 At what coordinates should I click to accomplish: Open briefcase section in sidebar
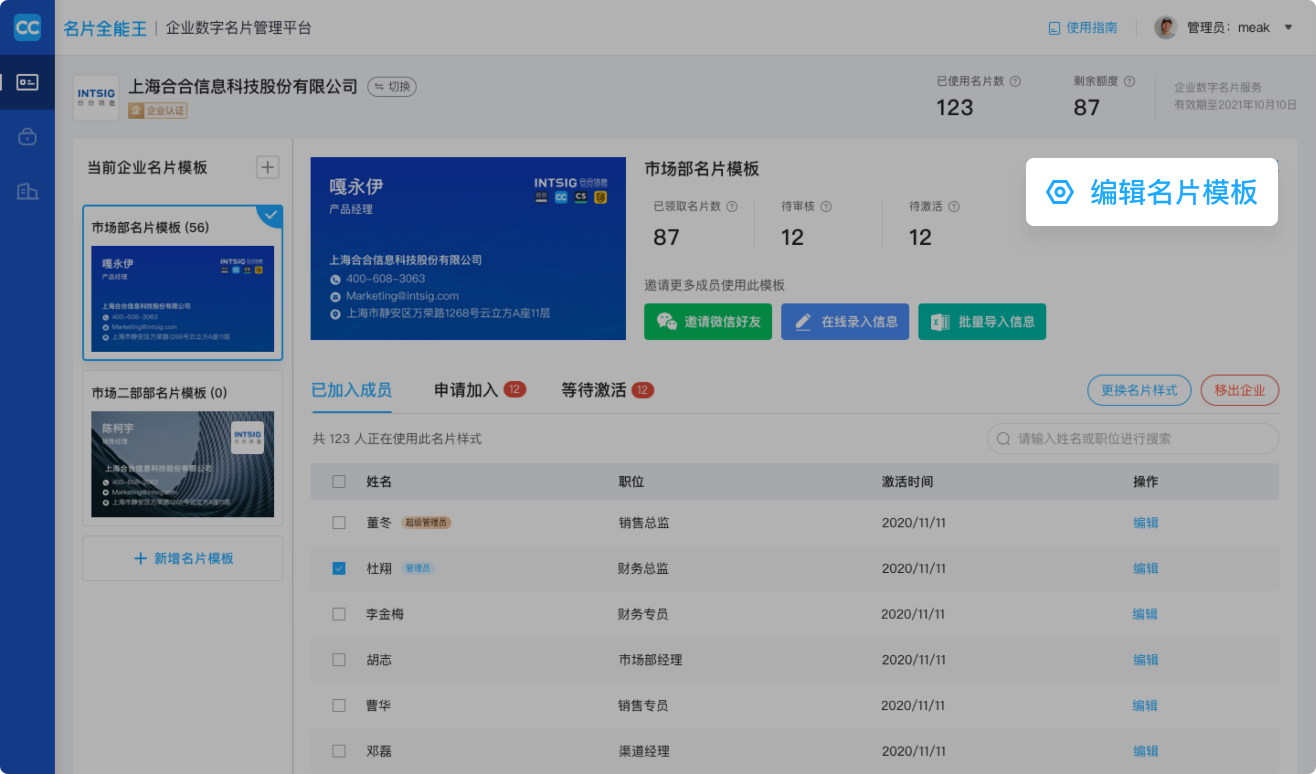[x=27, y=137]
